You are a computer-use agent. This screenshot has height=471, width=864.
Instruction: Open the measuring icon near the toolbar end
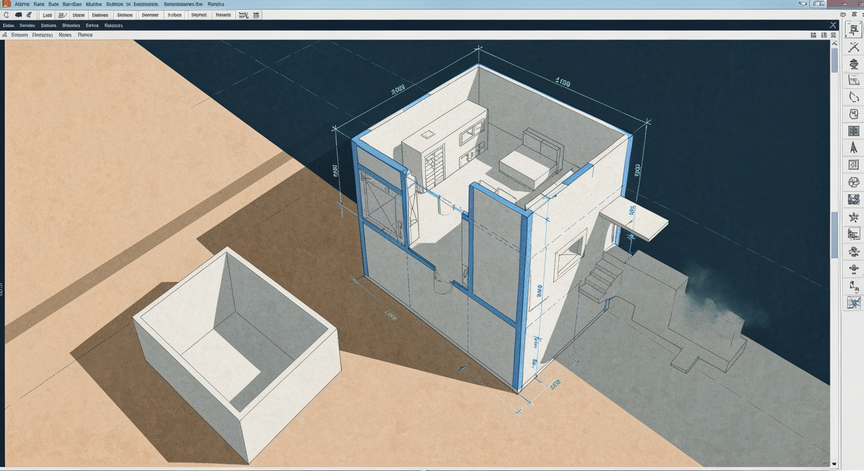coord(243,15)
